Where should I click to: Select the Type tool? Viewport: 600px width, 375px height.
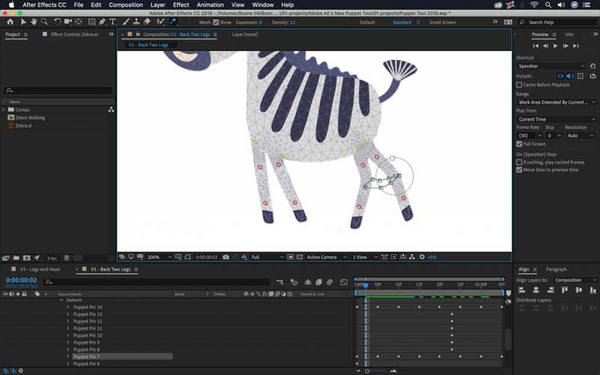pos(112,22)
